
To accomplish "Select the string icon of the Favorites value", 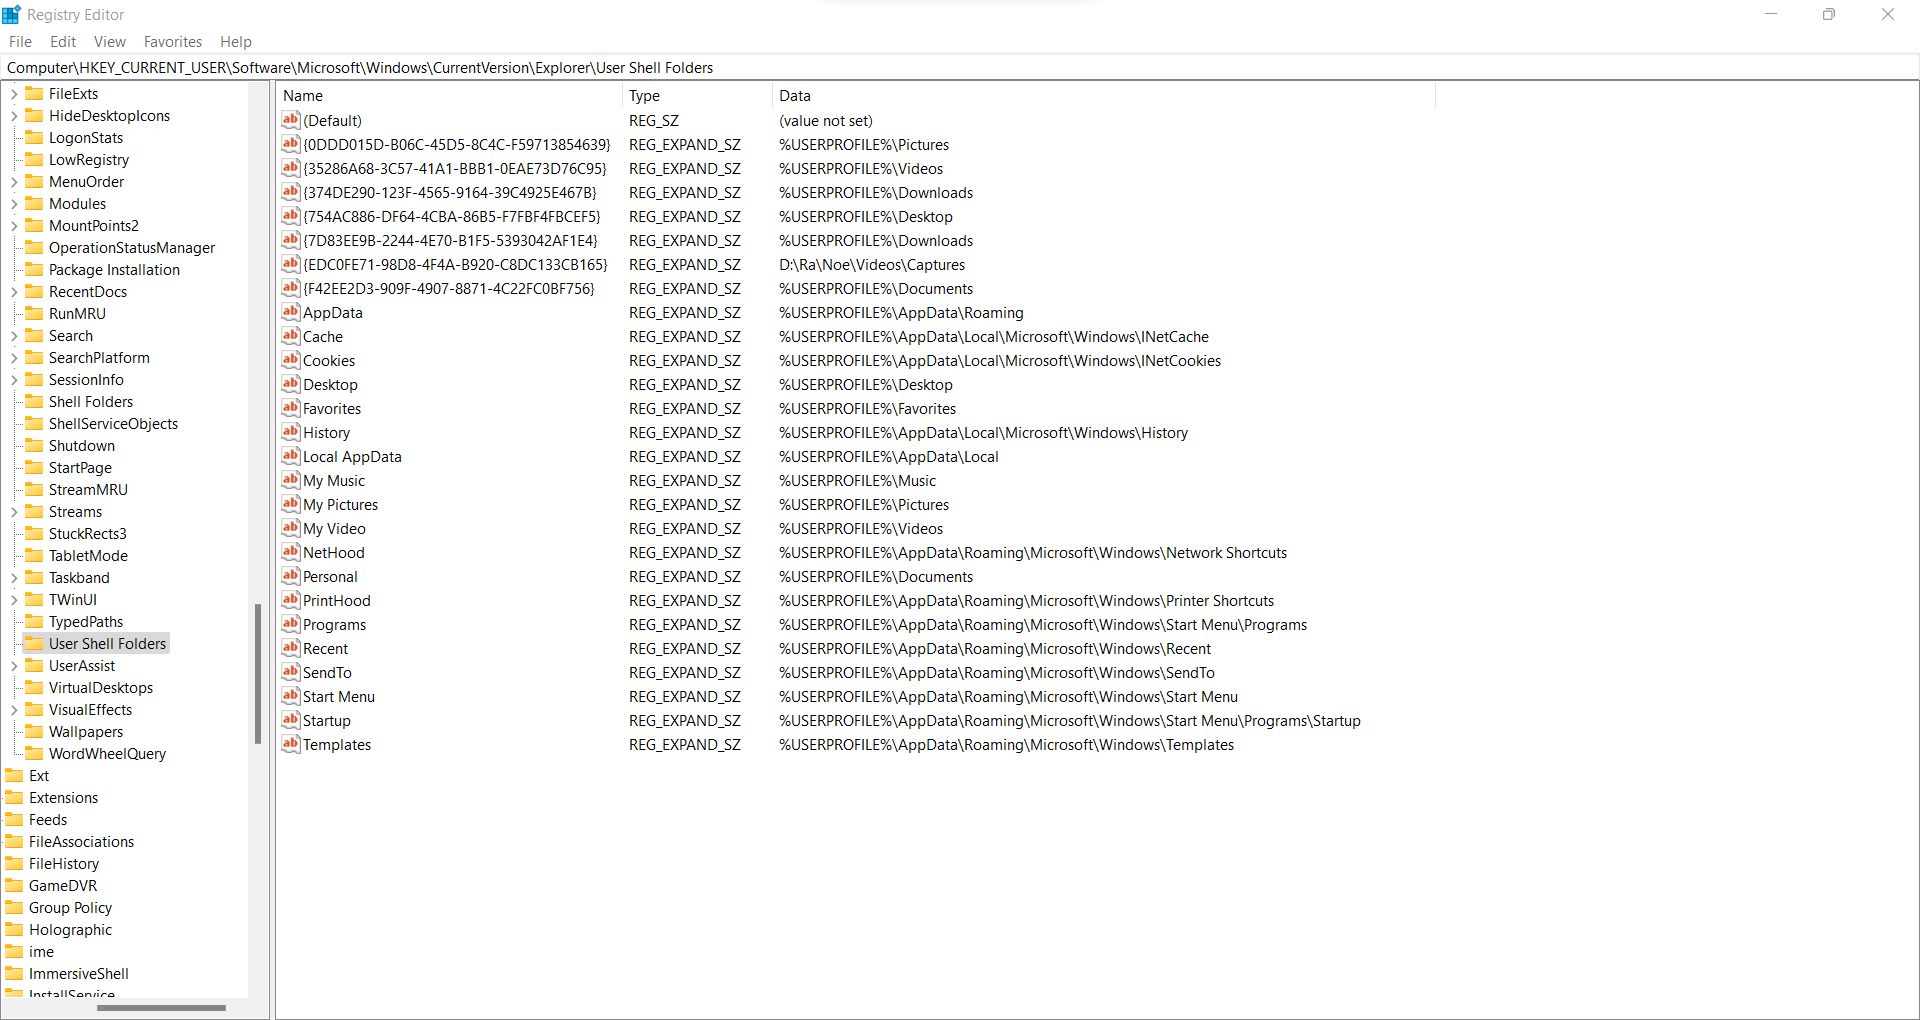I will (x=291, y=408).
